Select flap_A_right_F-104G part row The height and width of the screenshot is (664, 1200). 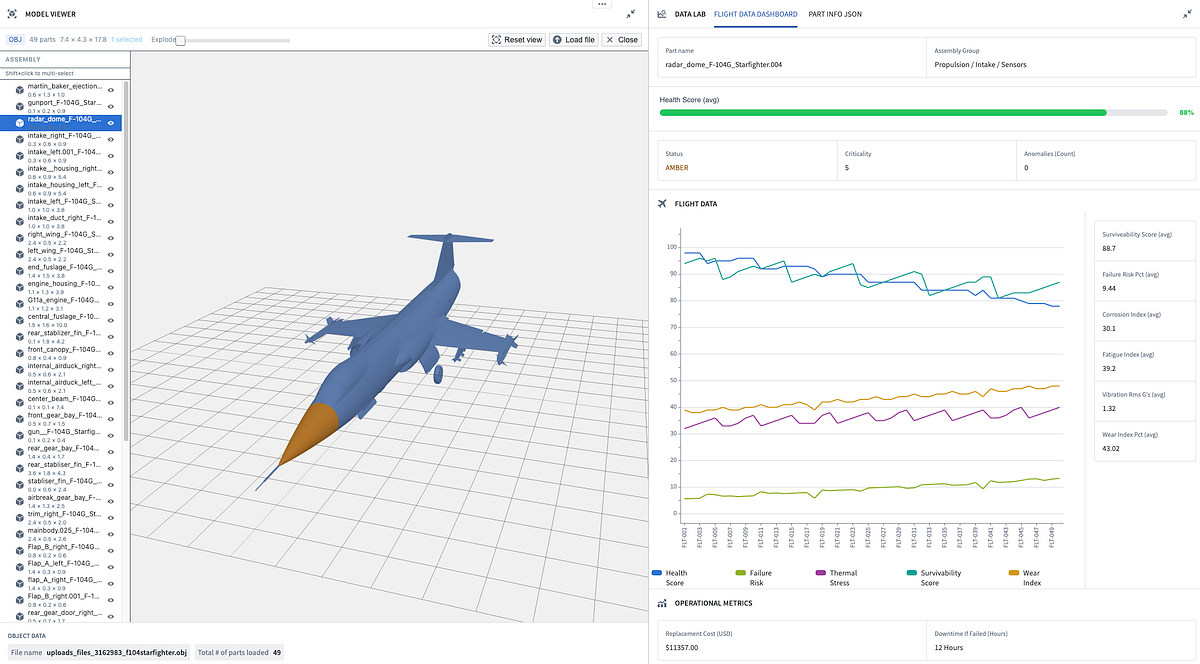point(61,583)
